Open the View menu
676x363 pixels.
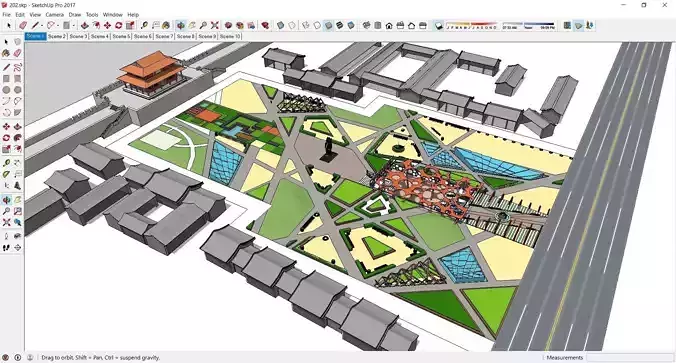(35, 15)
